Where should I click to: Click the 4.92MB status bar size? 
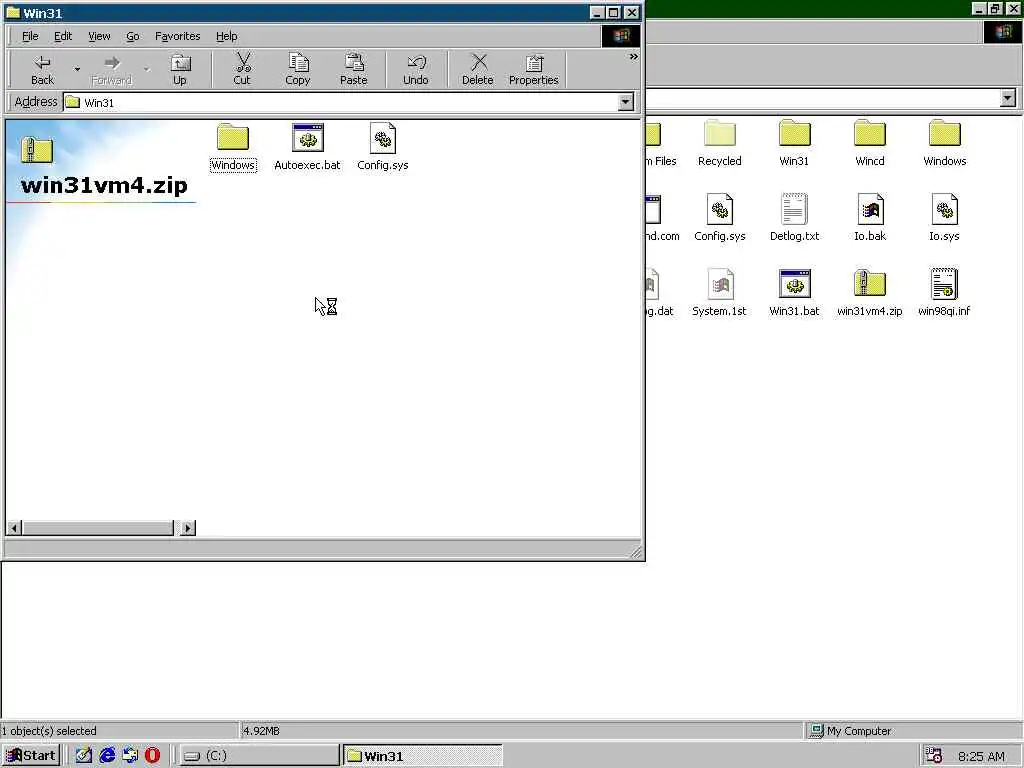pos(261,731)
